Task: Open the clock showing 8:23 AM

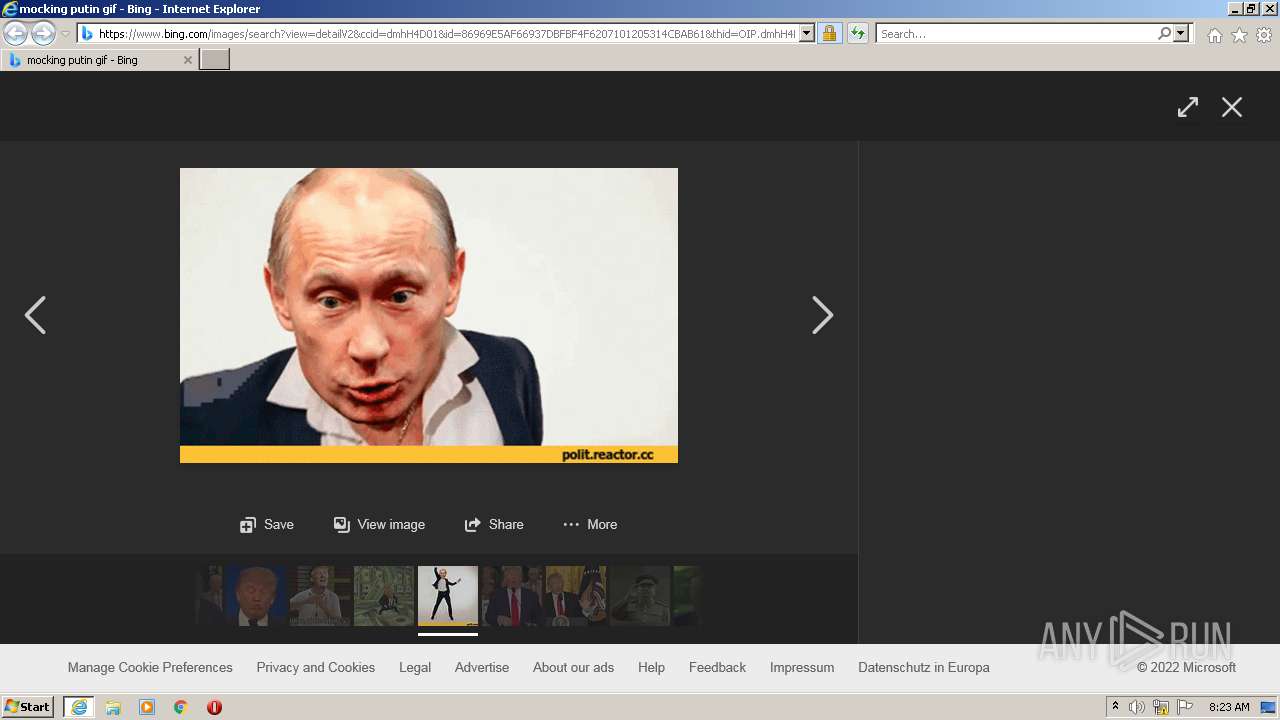Action: tap(1229, 707)
